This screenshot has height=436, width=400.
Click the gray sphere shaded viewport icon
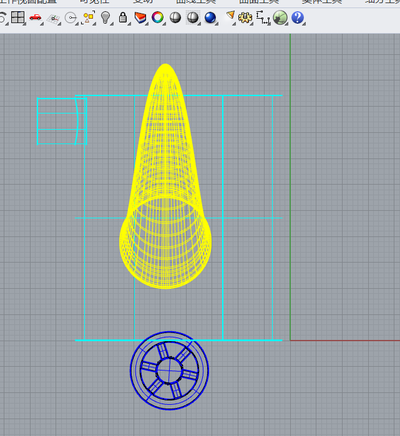175,17
